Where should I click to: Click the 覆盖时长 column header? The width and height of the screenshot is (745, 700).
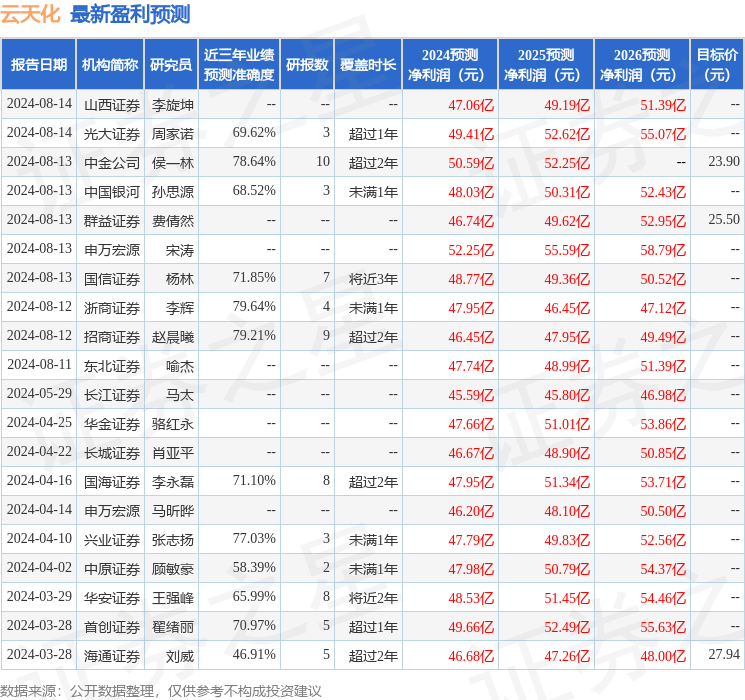coord(368,65)
